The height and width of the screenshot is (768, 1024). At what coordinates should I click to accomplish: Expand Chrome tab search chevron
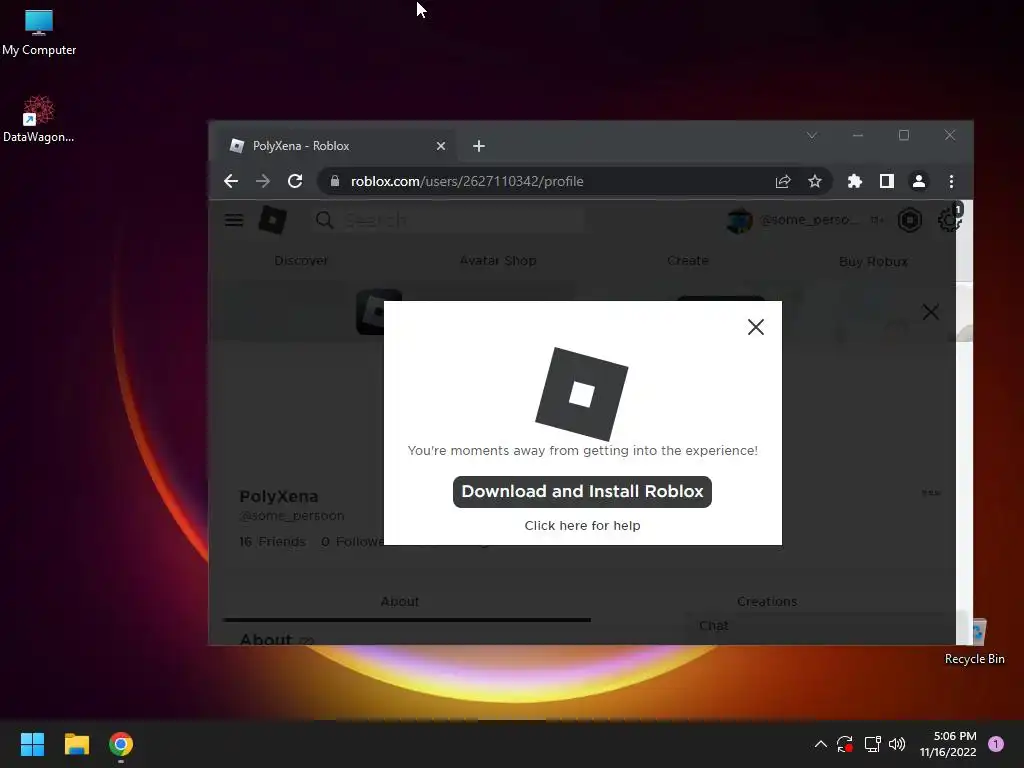[x=812, y=135]
